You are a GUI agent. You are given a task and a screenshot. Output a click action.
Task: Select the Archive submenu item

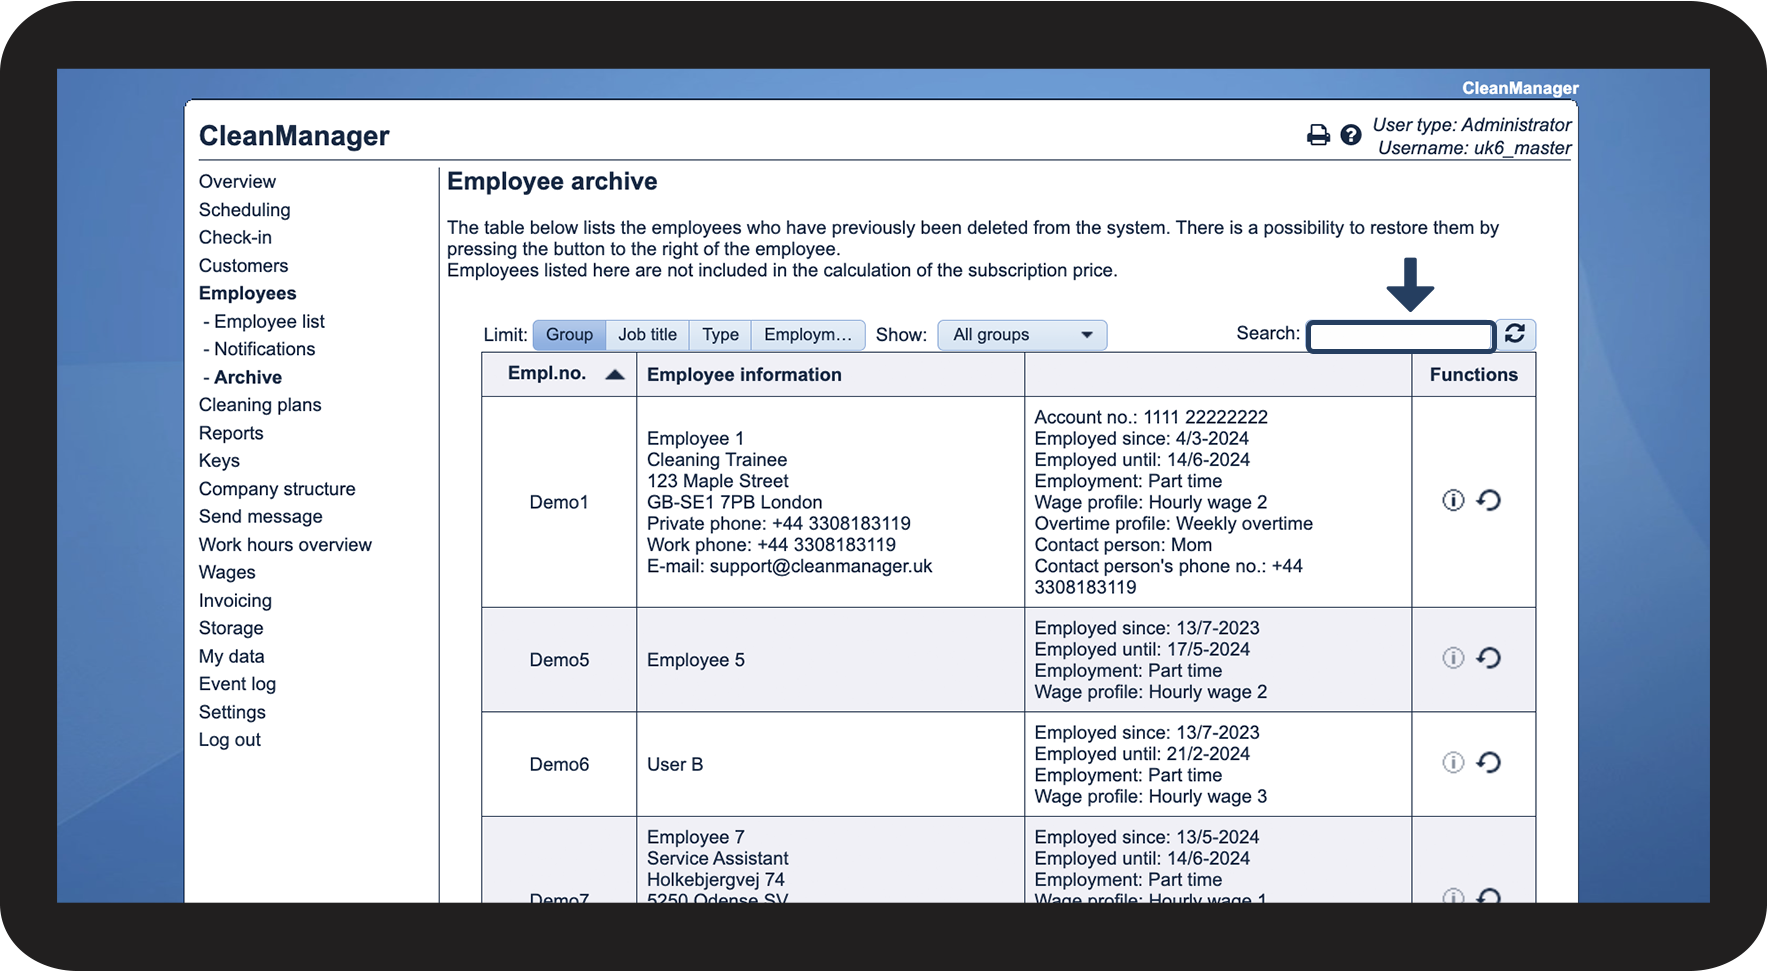[248, 377]
